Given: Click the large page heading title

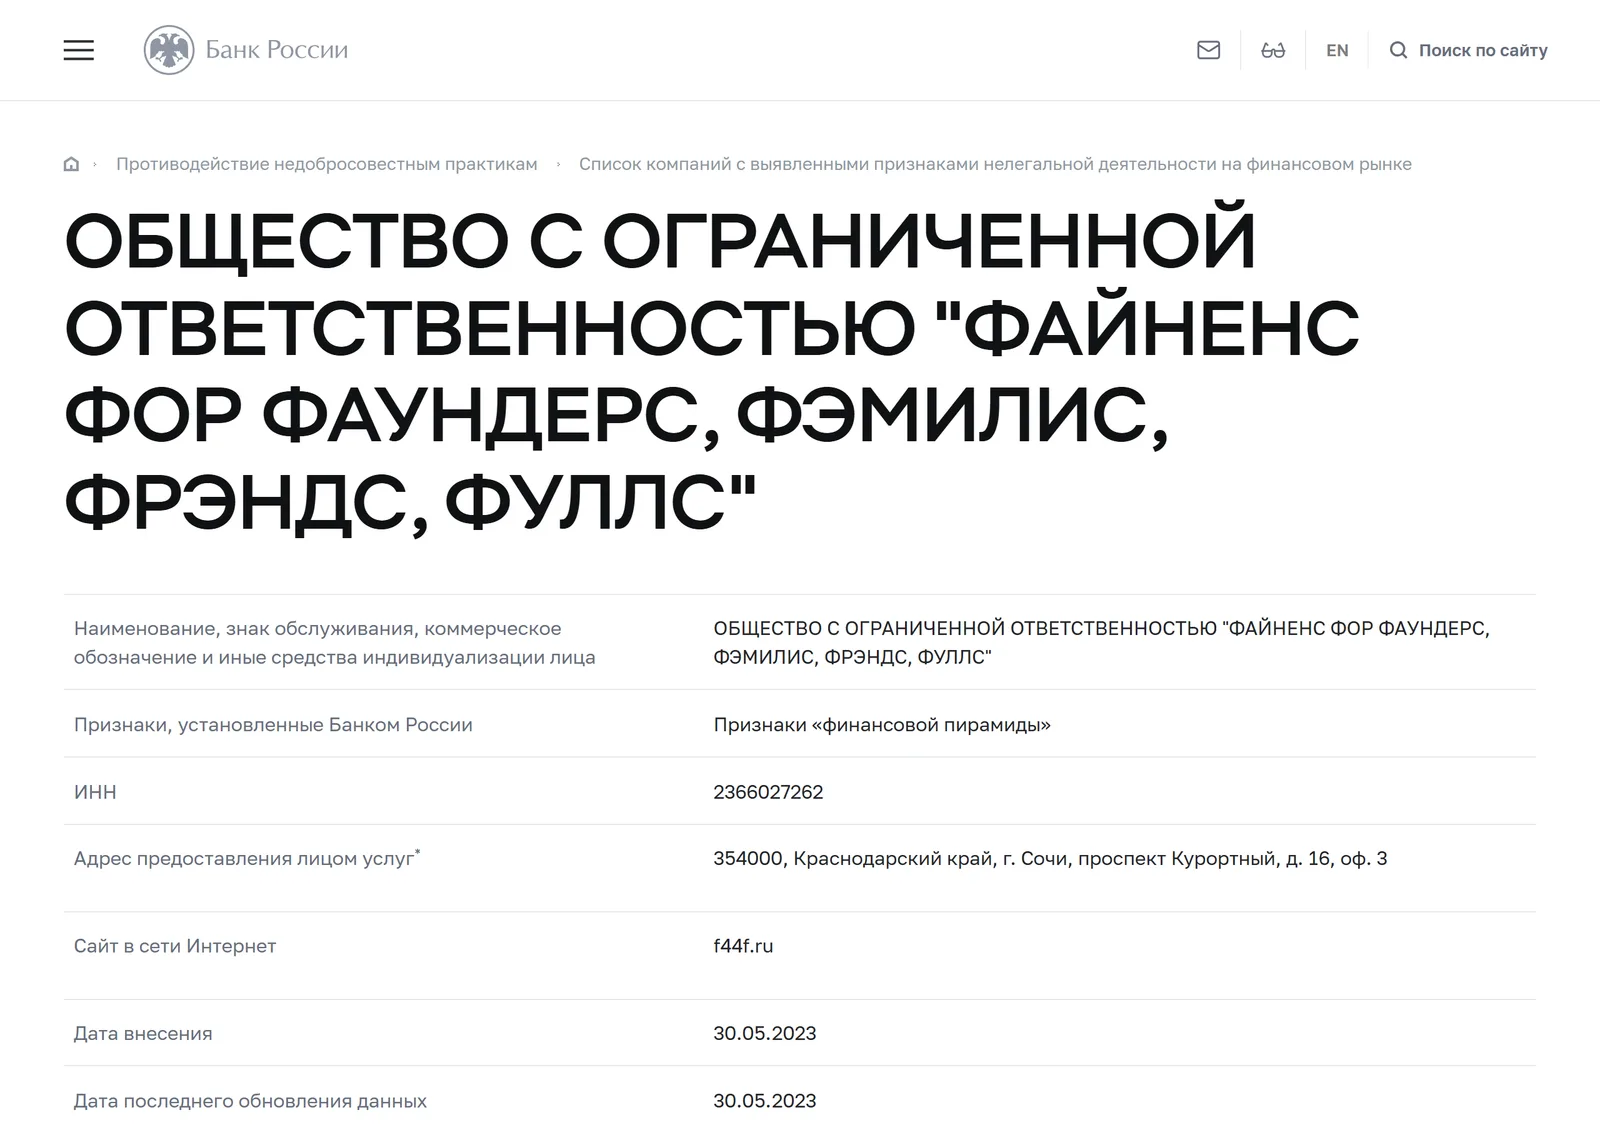Looking at the screenshot, I should click(x=712, y=370).
